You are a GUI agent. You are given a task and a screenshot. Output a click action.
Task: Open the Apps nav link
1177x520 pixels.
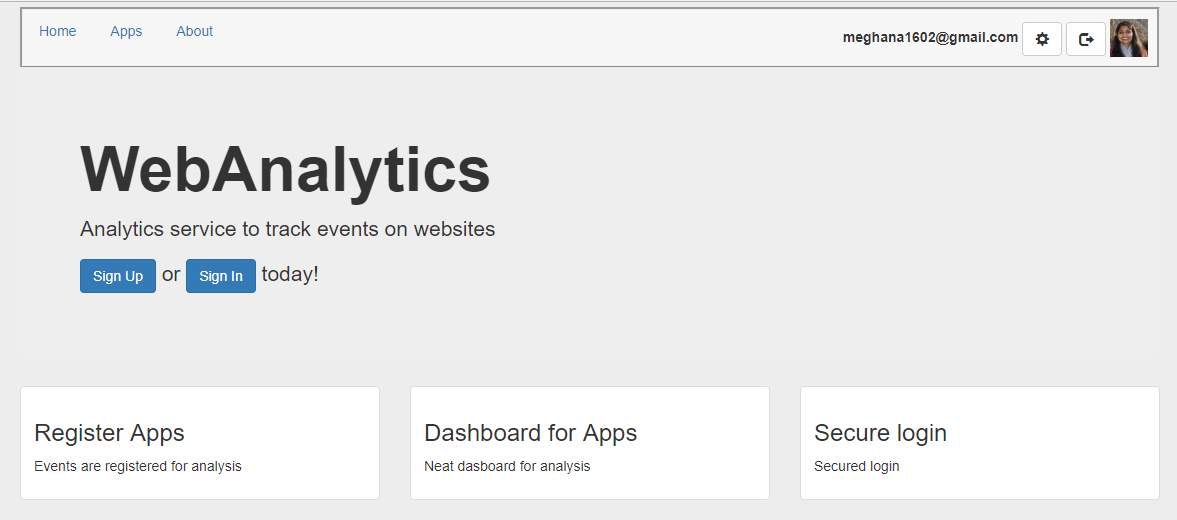[x=126, y=31]
